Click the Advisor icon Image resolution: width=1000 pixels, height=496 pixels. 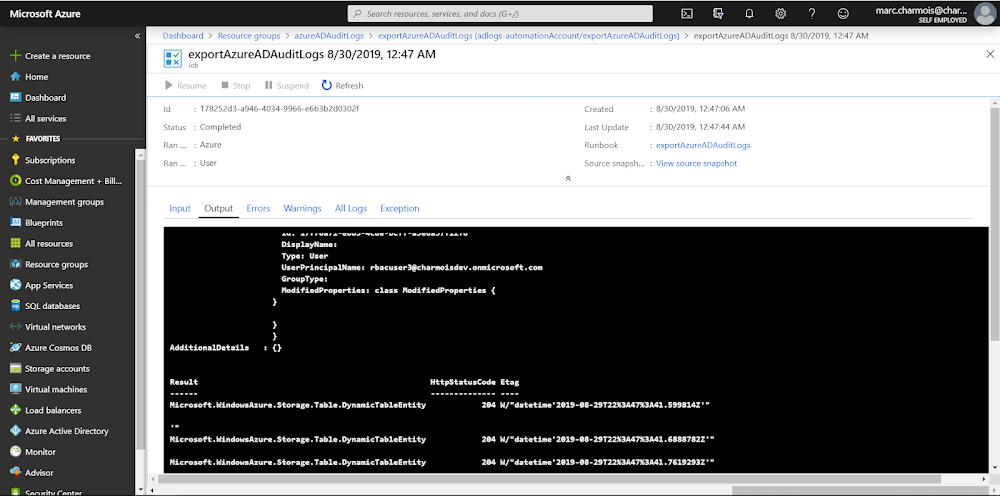[16, 472]
